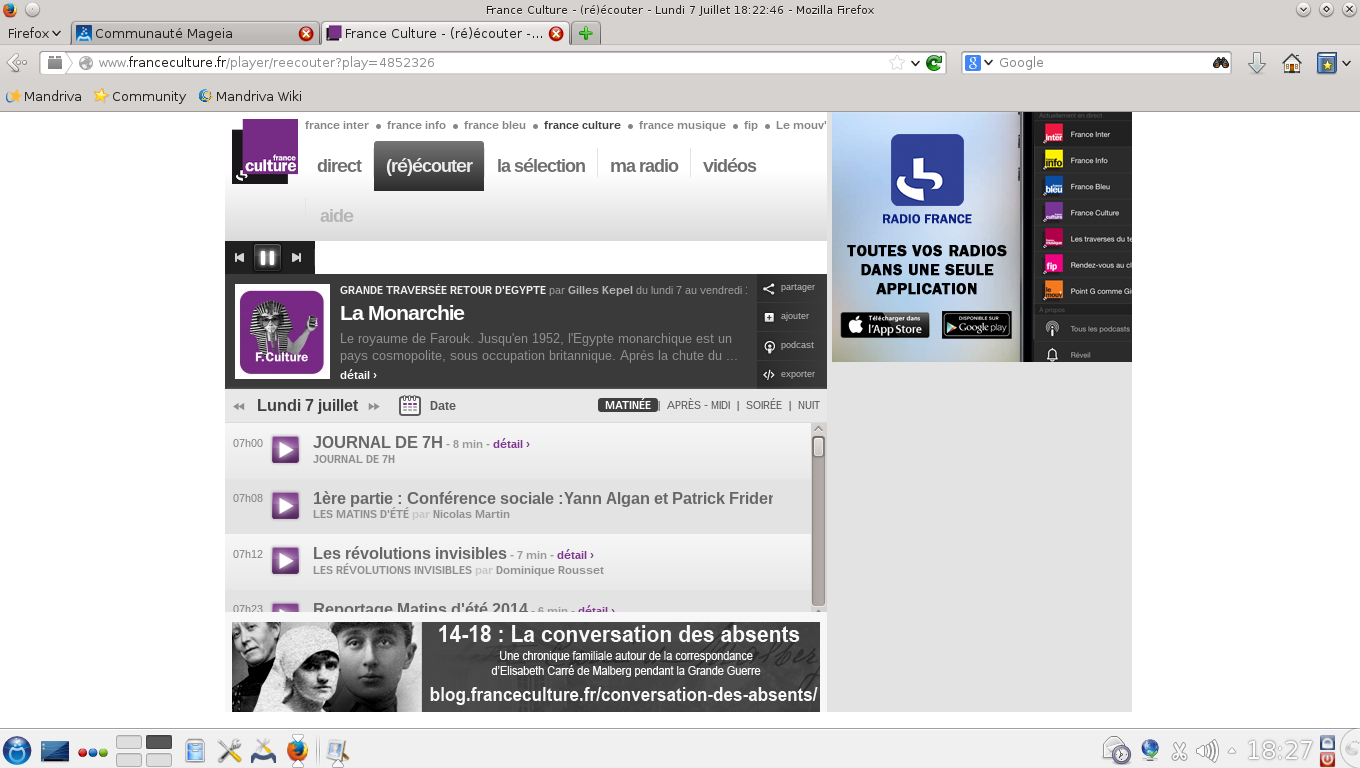Switch to the dark virtual desktop pager cell

(159, 742)
